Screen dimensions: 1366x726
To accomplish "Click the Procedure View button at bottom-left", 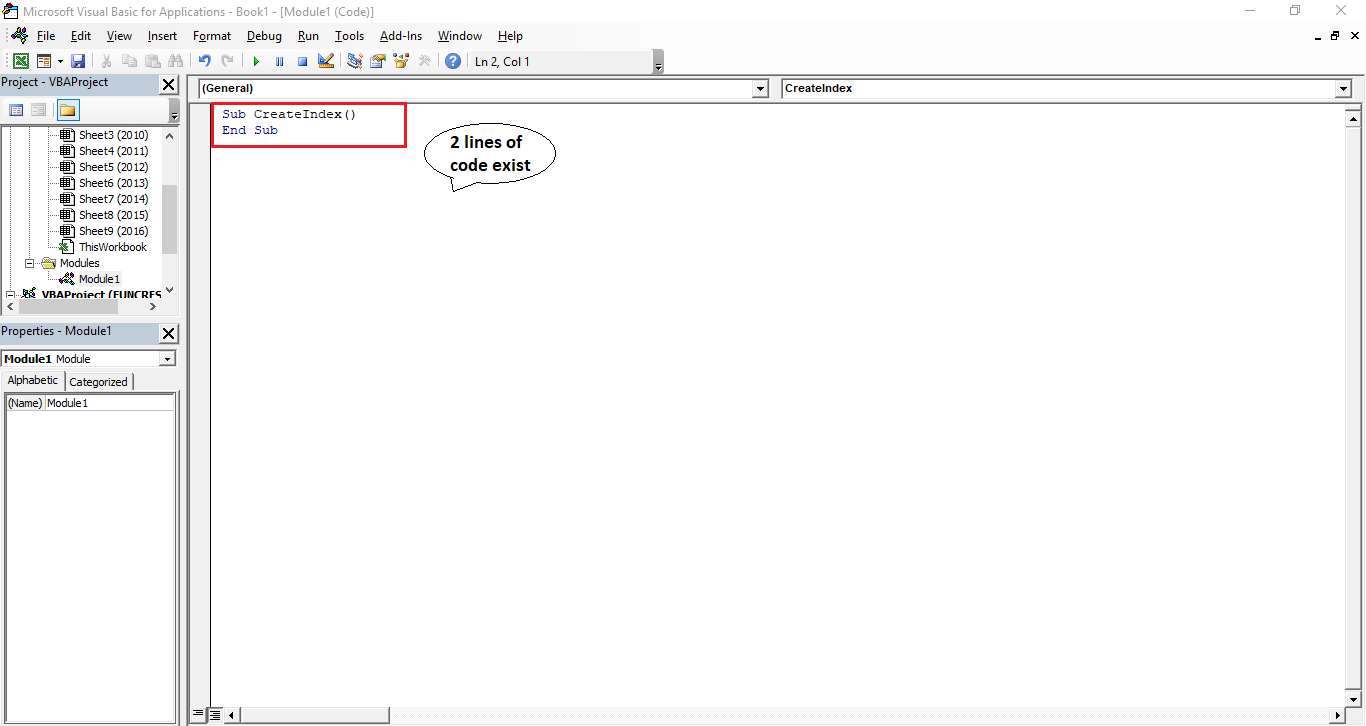I will tap(197, 715).
